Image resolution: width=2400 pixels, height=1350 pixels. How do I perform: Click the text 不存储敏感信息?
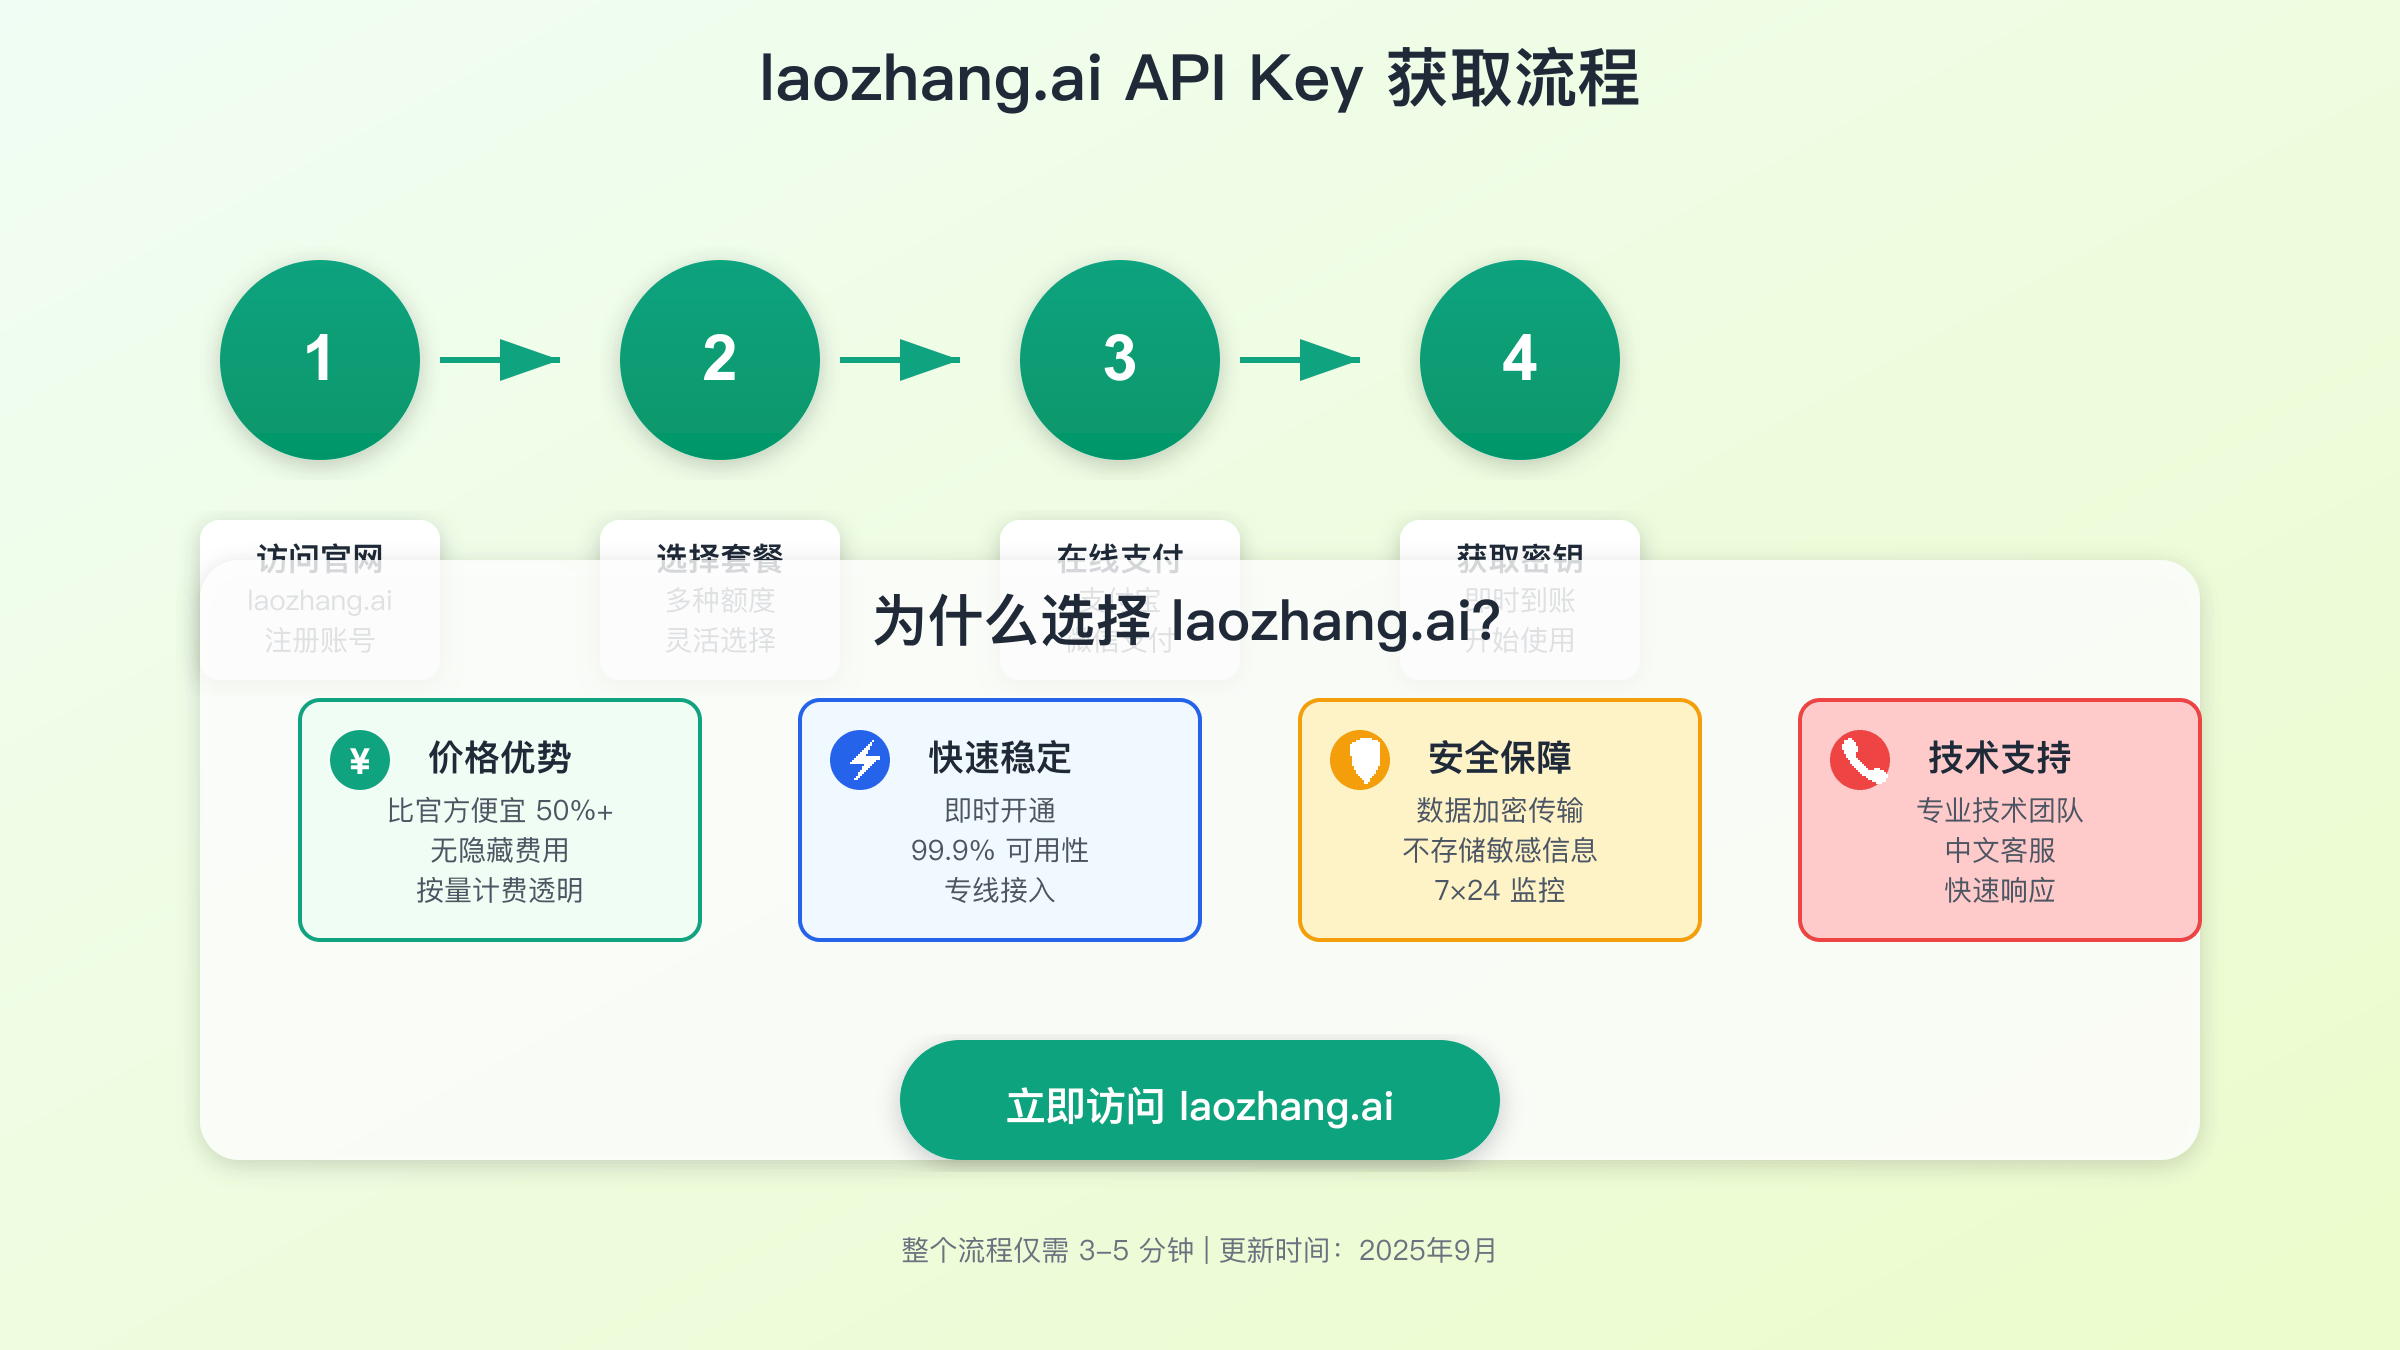click(x=1500, y=850)
